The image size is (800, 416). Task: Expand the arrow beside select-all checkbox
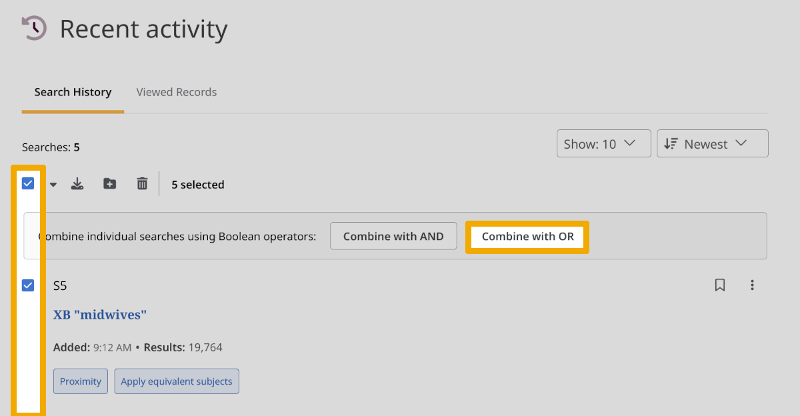coord(52,184)
